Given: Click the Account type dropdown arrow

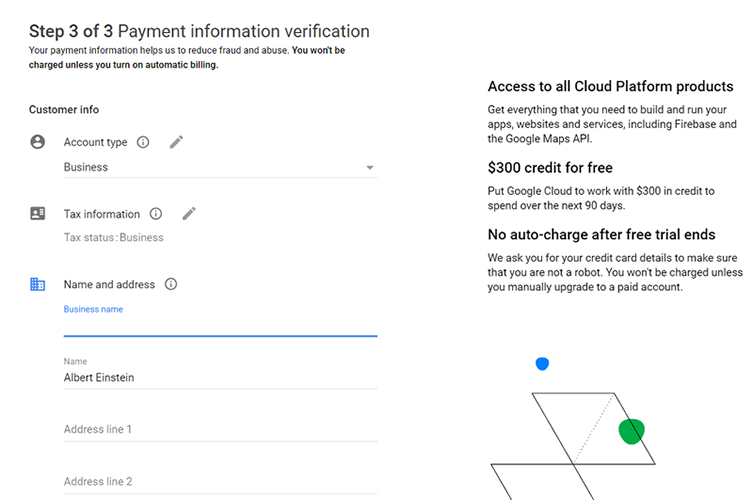Looking at the screenshot, I should [x=370, y=168].
